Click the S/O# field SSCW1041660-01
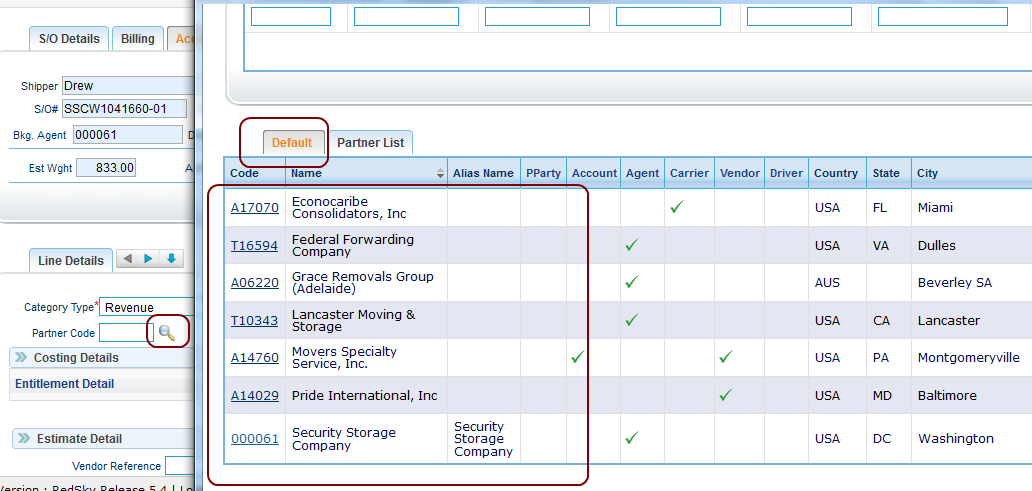 (x=124, y=109)
